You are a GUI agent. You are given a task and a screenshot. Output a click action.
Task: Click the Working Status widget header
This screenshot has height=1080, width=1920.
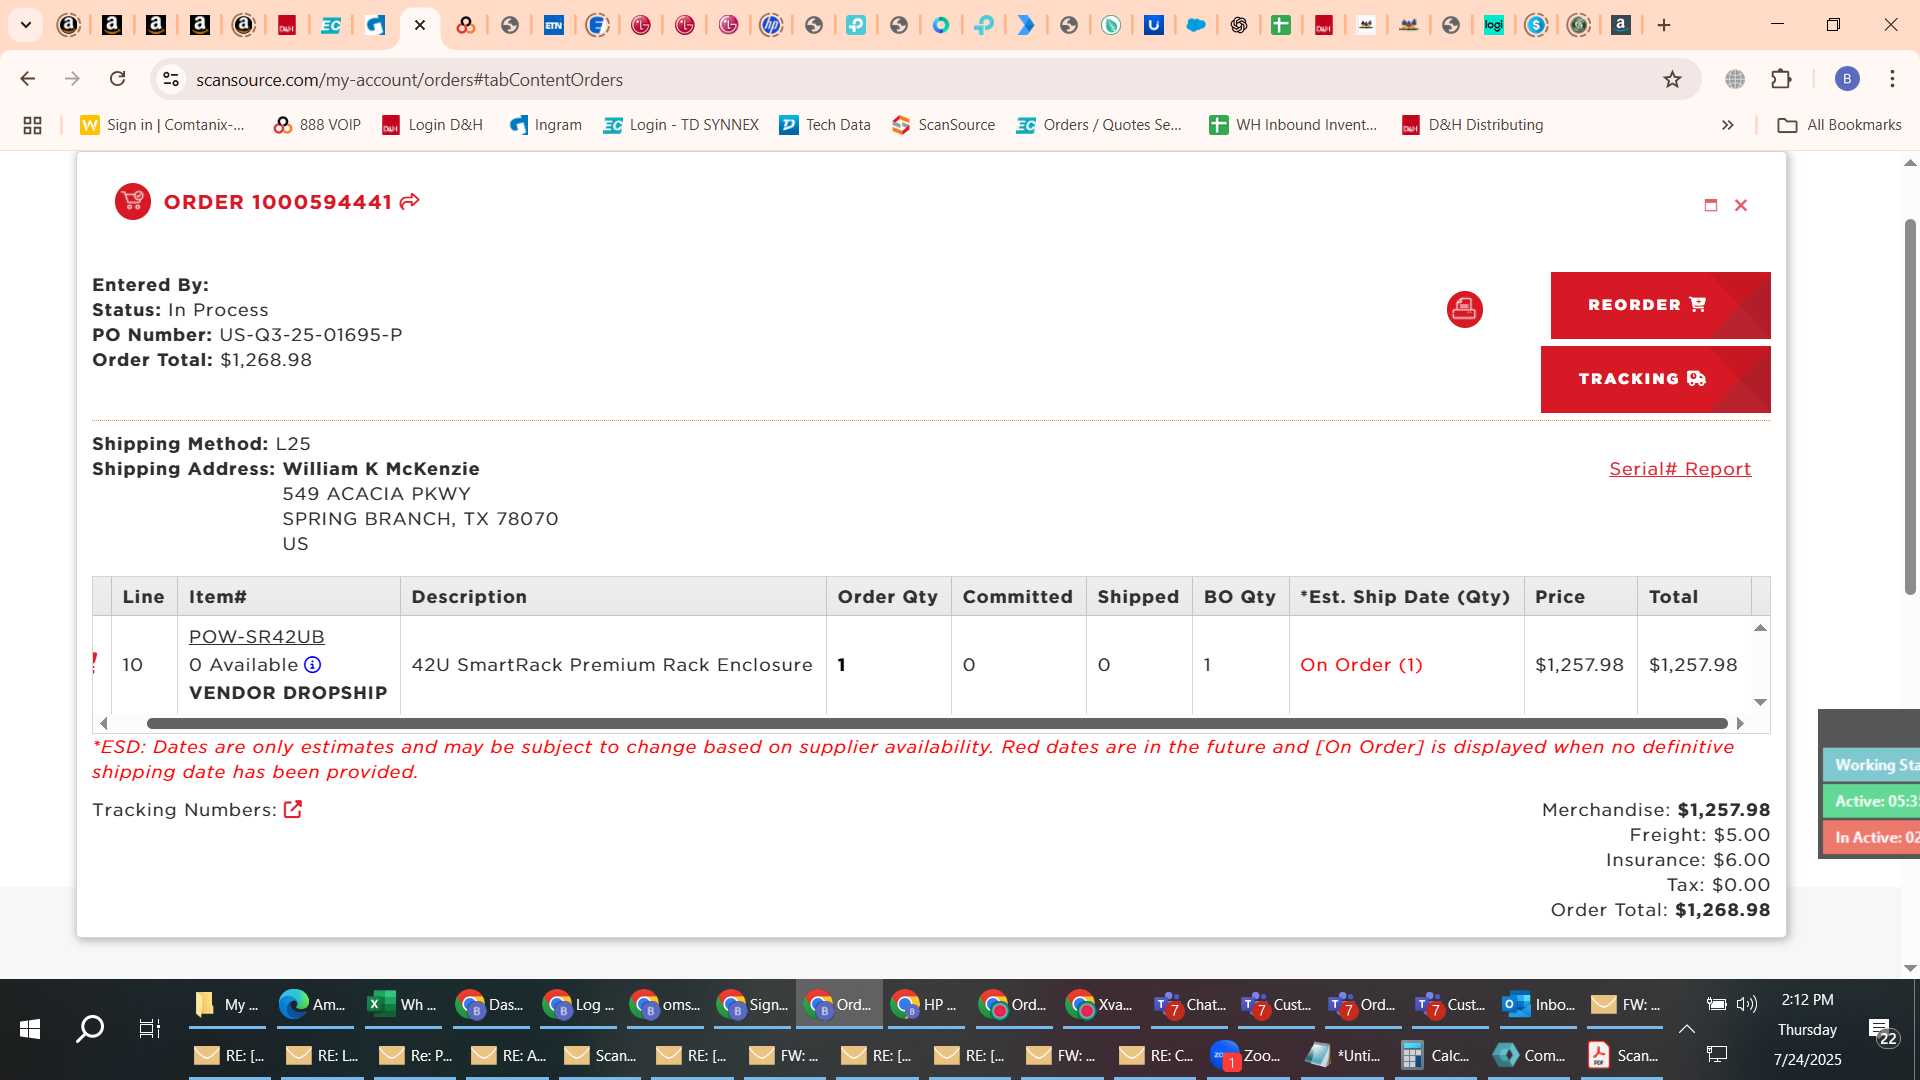pyautogui.click(x=1871, y=764)
